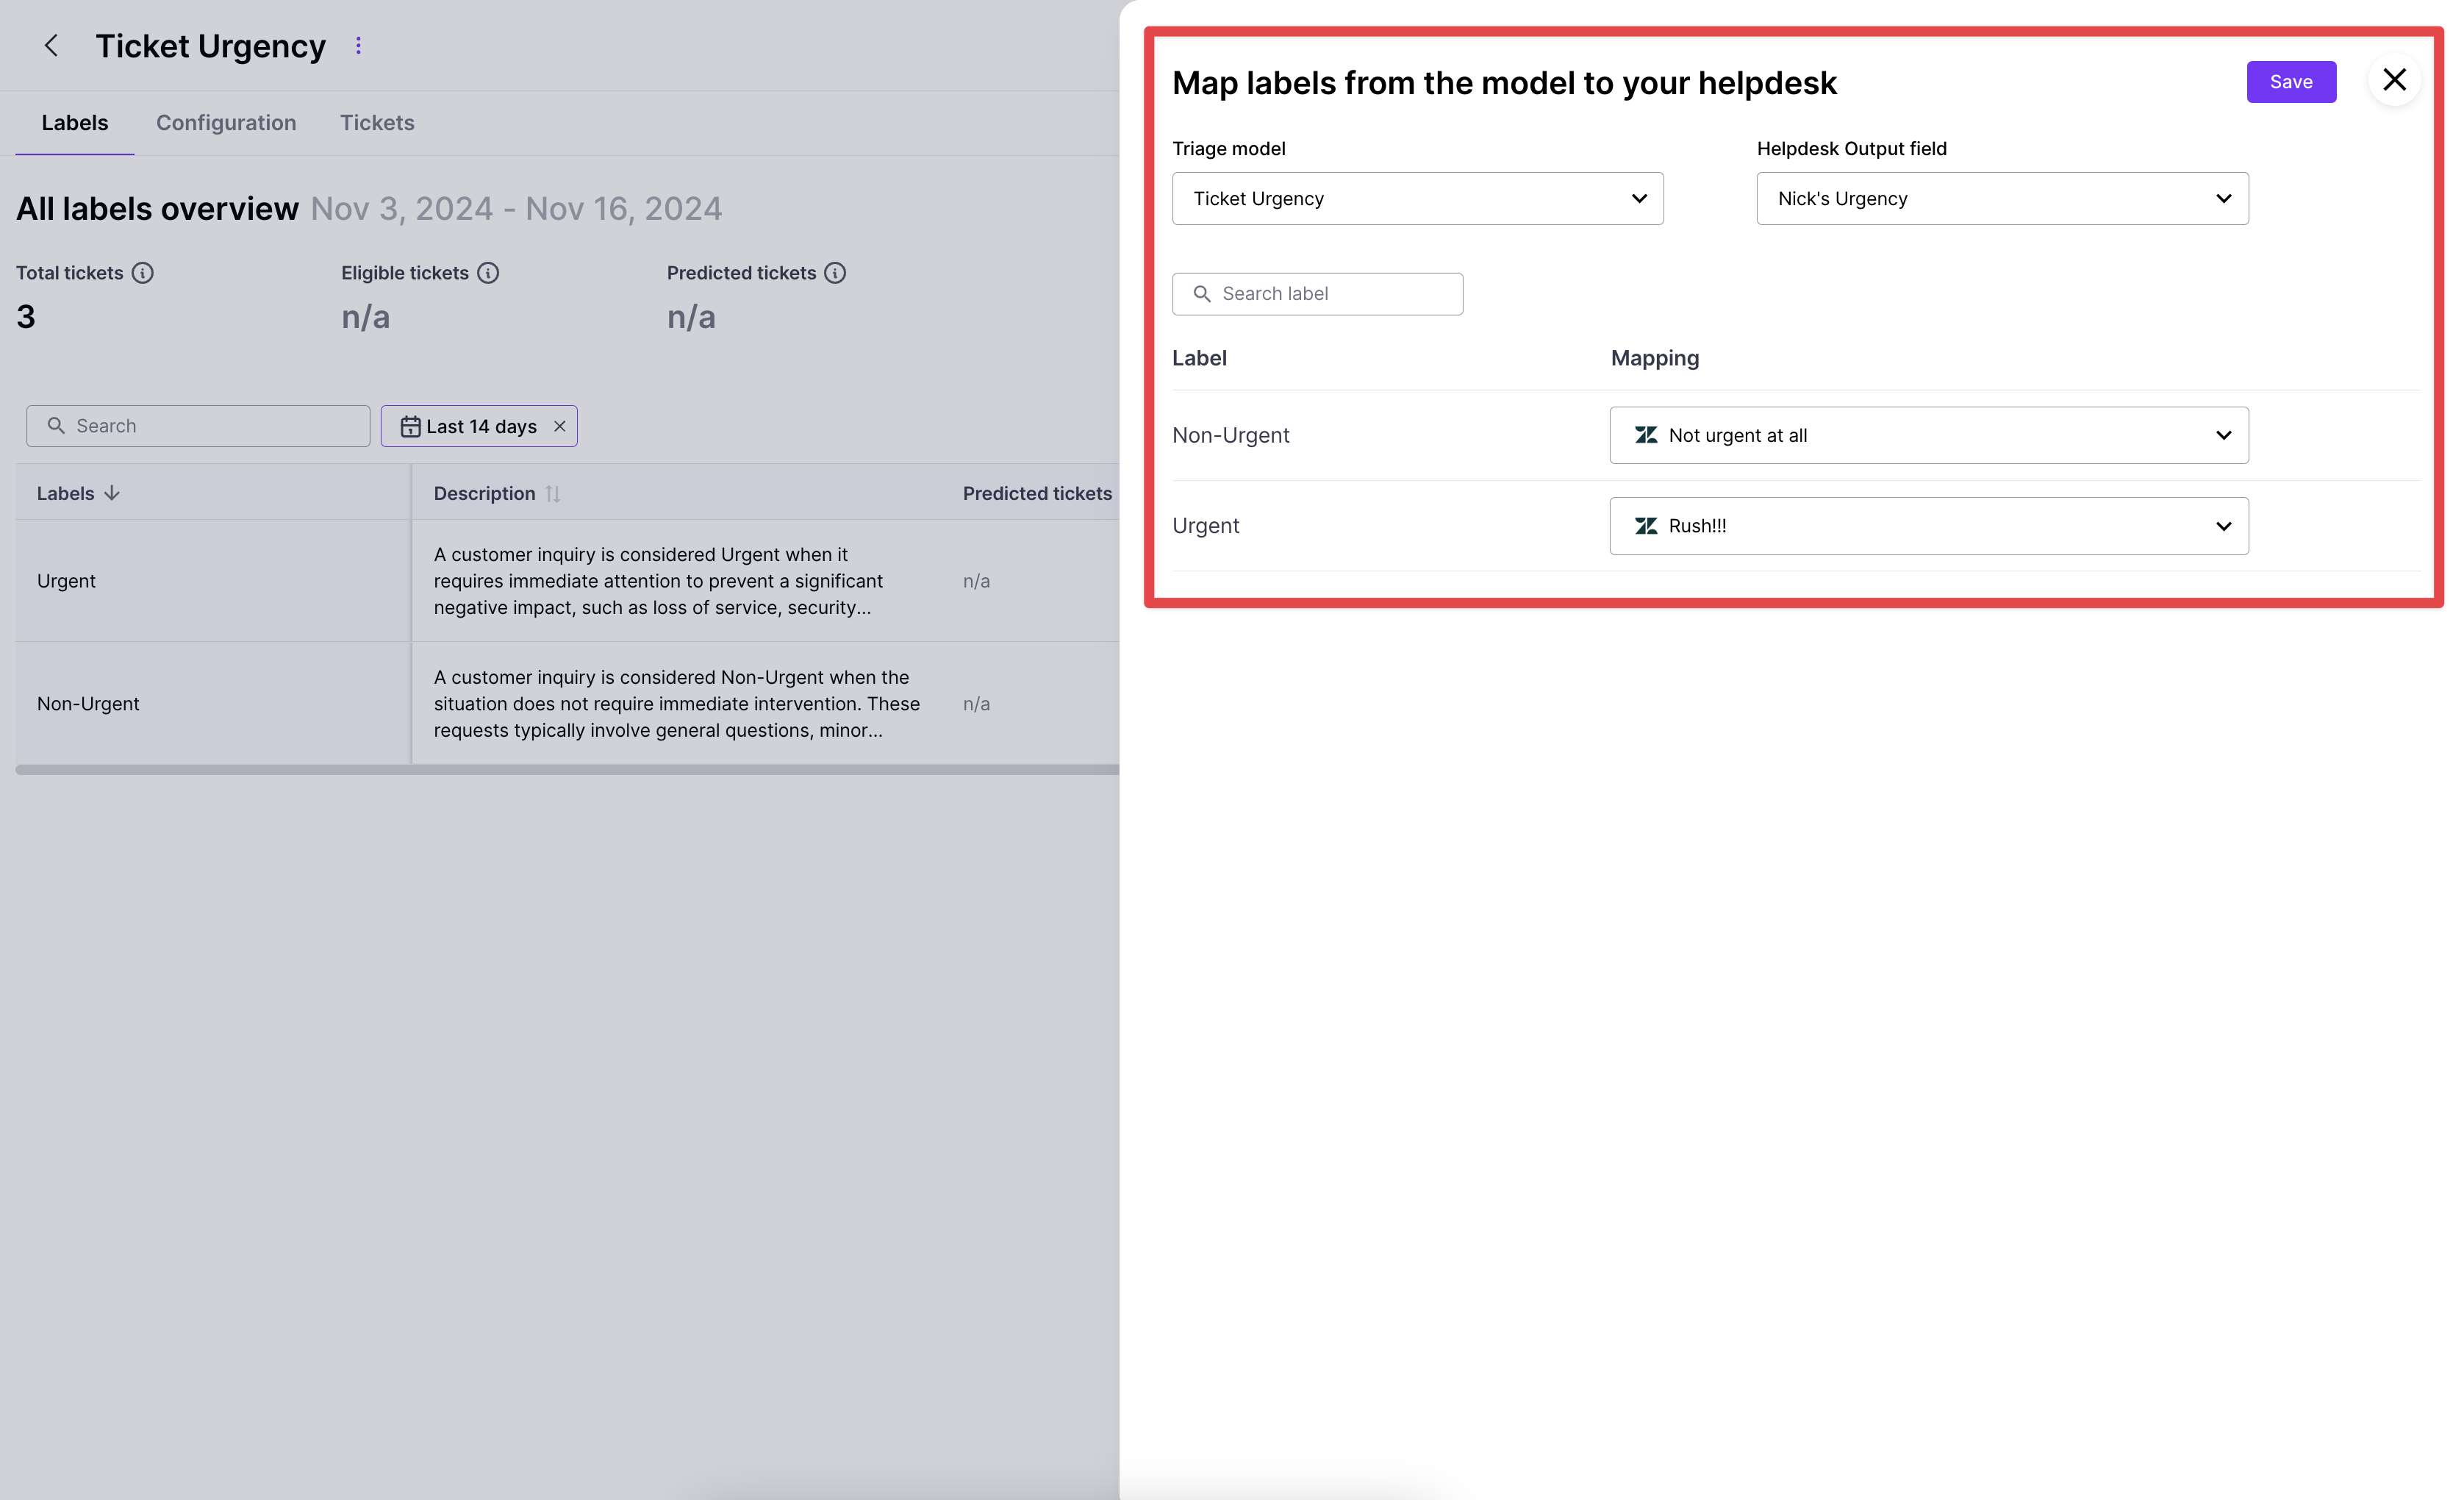Image resolution: width=2464 pixels, height=1500 pixels.
Task: Click the Zendesk icon in Not urgent mapping
Action: coord(1646,435)
